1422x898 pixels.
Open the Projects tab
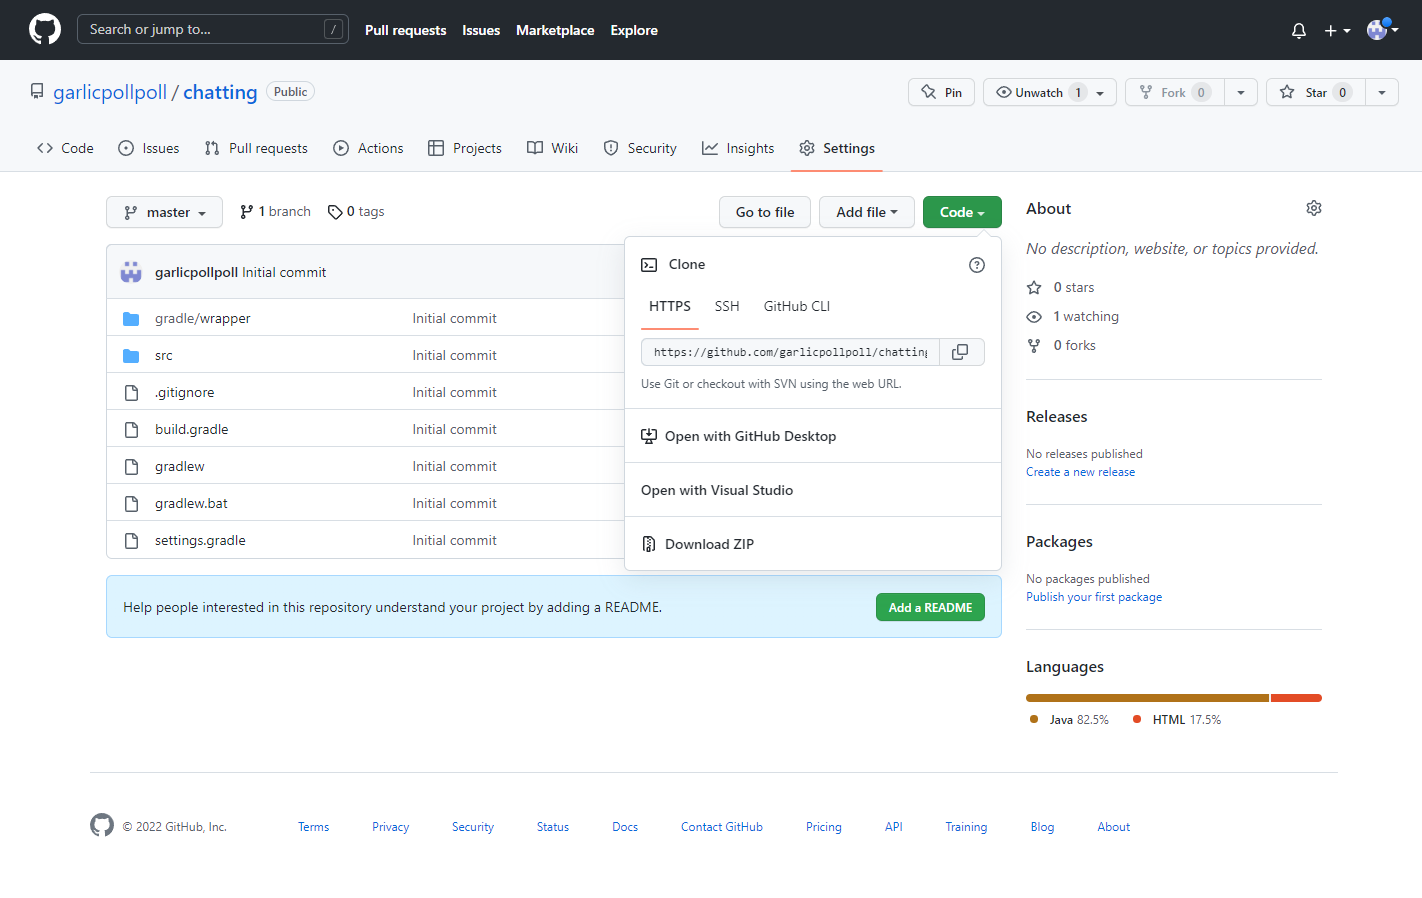[x=465, y=148]
